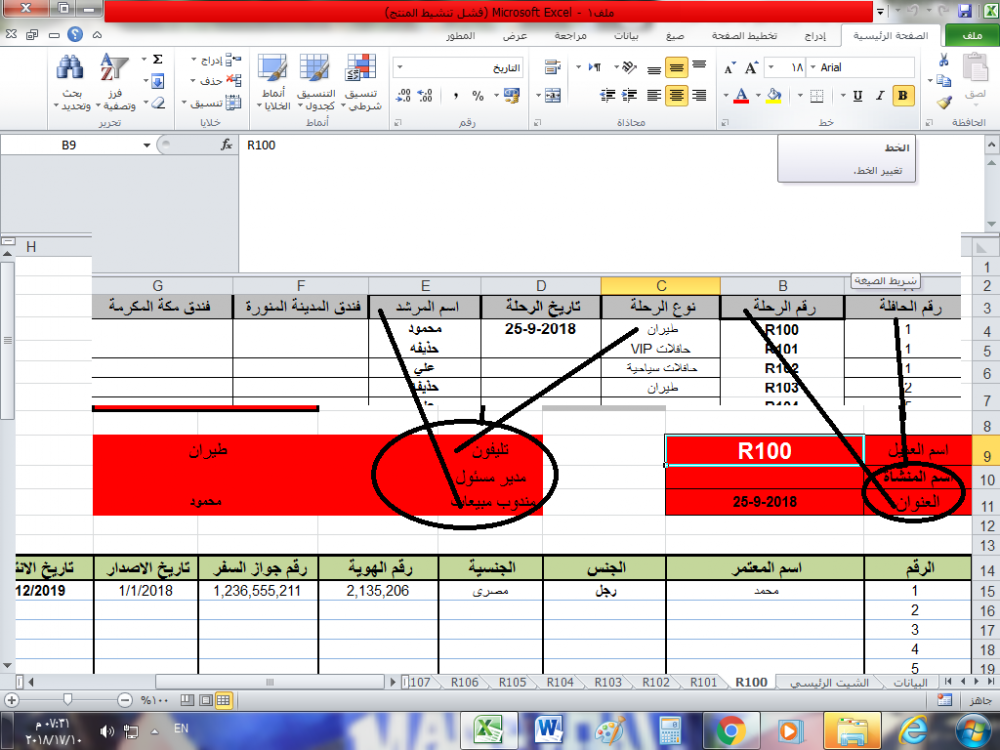Click the Insert cells (إدراج) button
The height and width of the screenshot is (750, 1000).
(217, 60)
